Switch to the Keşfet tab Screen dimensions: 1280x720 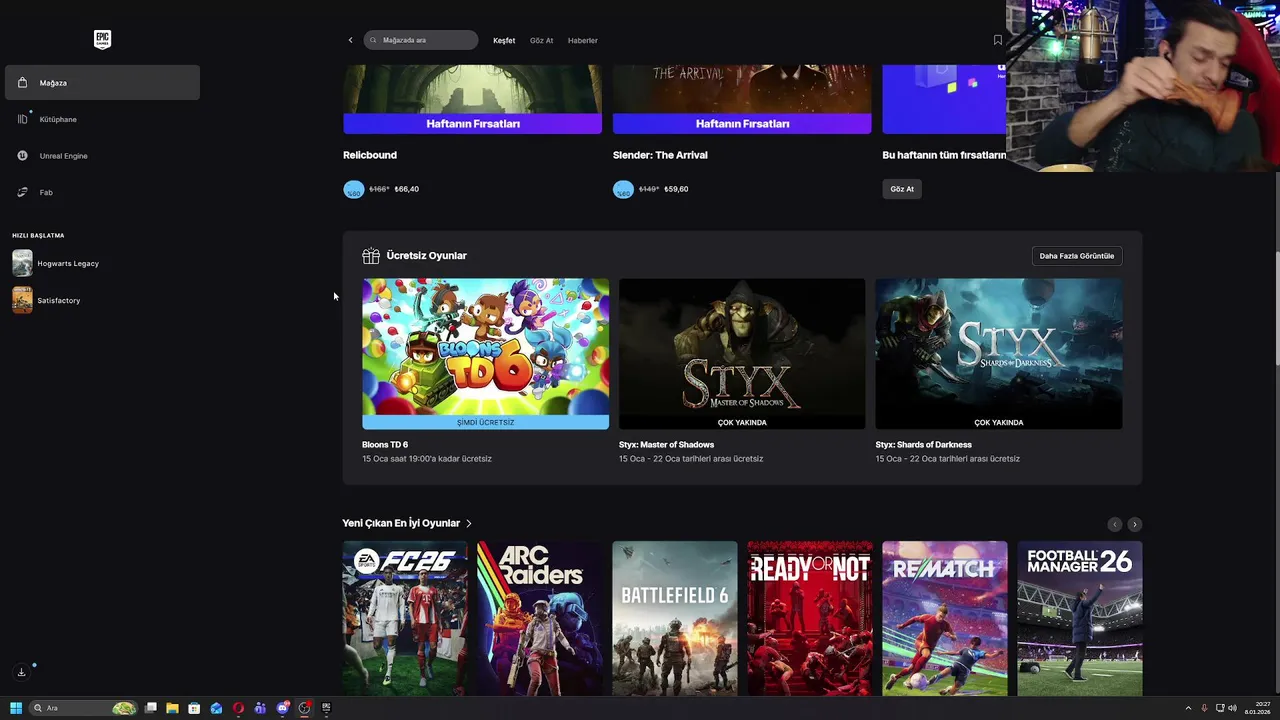(x=504, y=41)
